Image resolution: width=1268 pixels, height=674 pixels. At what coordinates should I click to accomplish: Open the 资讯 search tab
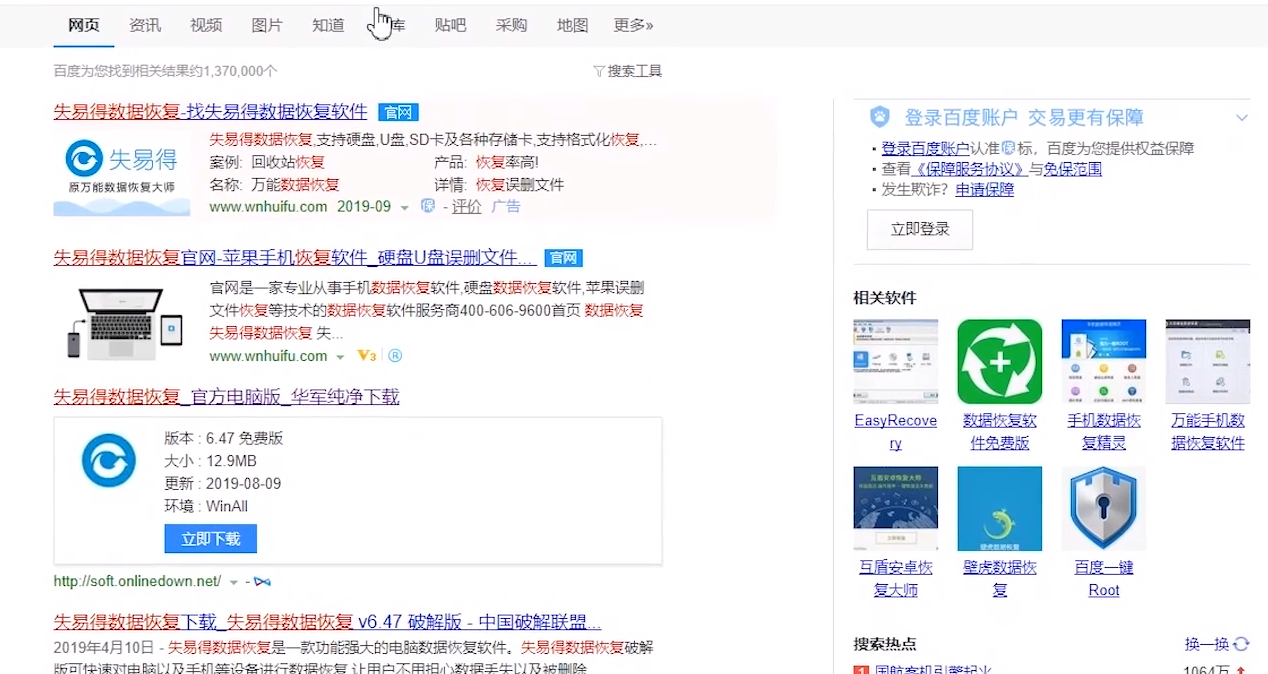(x=145, y=25)
